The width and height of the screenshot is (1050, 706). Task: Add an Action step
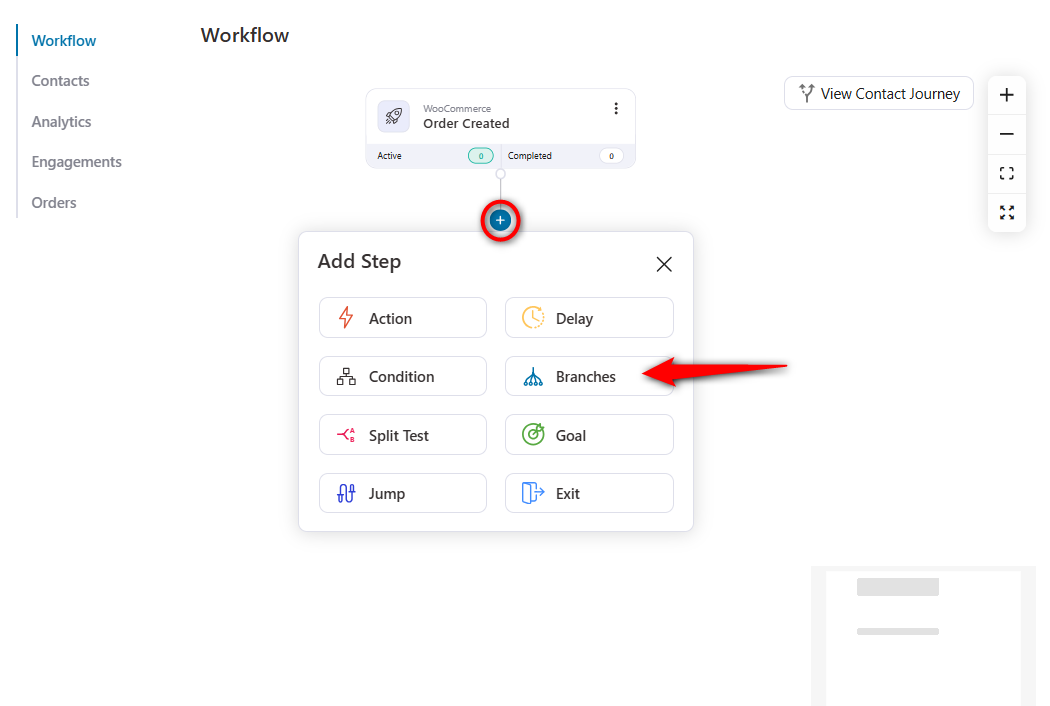point(403,317)
